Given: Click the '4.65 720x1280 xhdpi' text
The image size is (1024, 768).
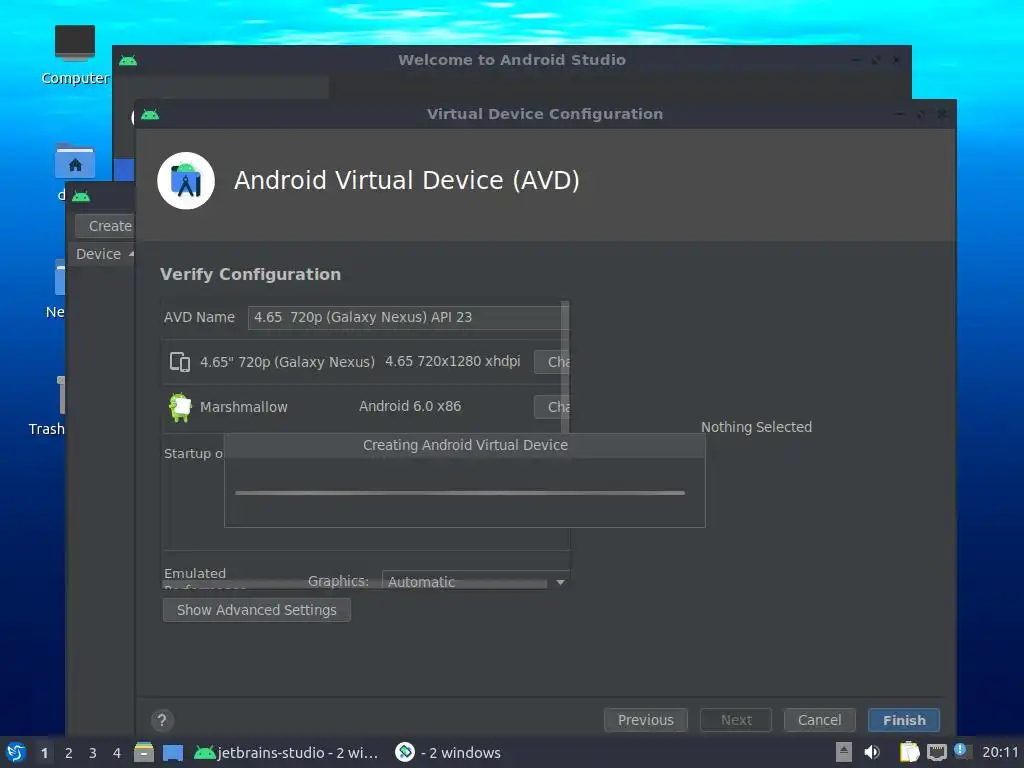Looking at the screenshot, I should pos(453,361).
